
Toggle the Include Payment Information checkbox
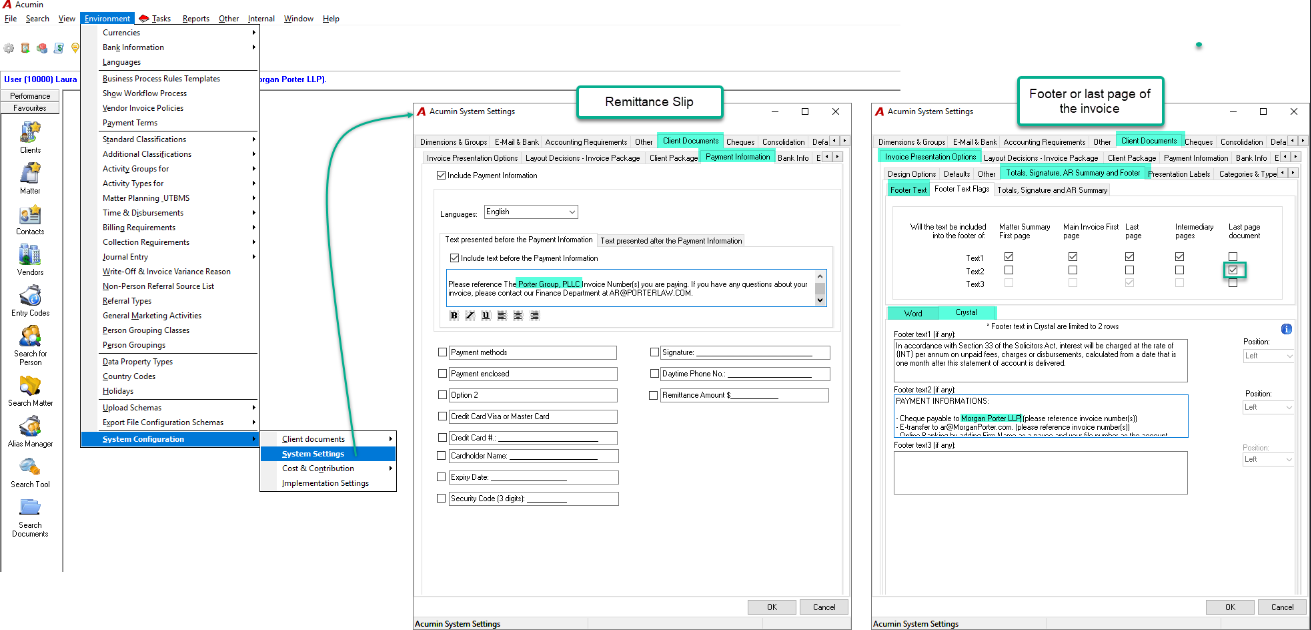point(442,176)
